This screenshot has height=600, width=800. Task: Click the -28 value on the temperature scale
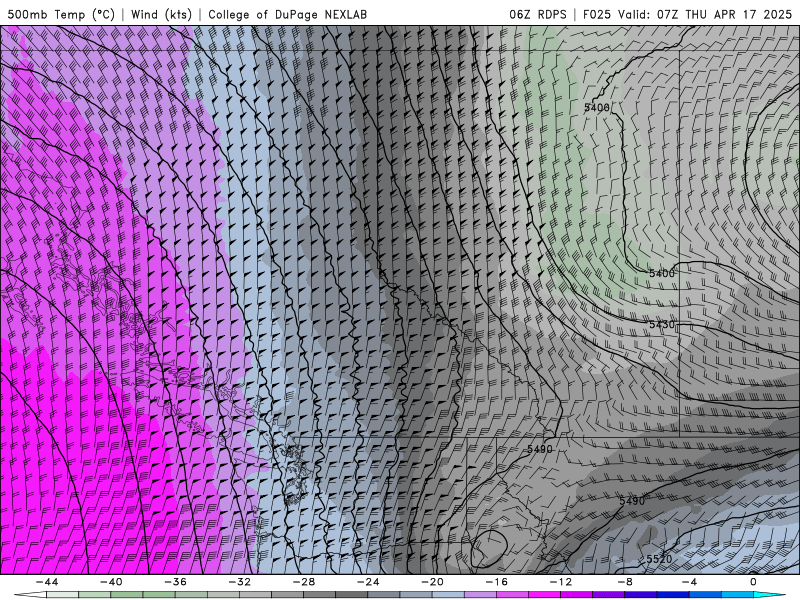[304, 582]
